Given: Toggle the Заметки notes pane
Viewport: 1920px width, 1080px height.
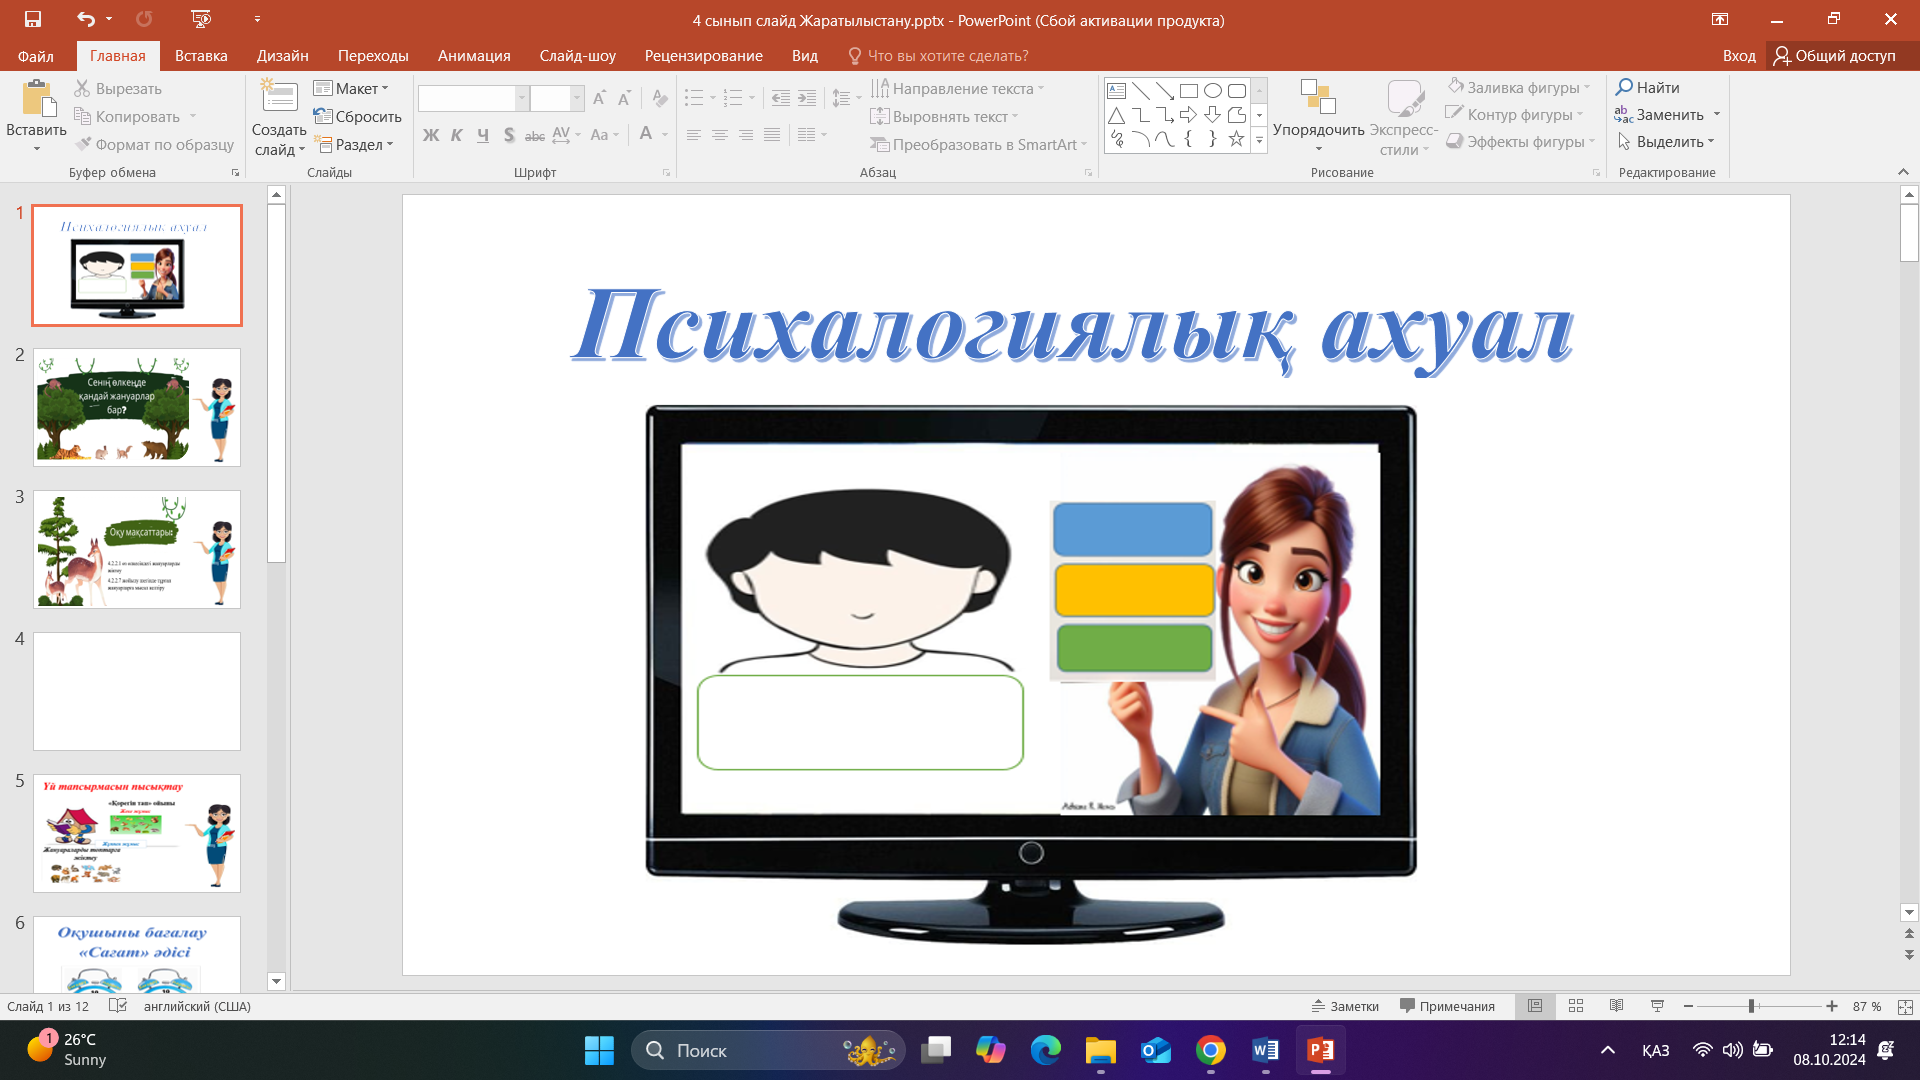Looking at the screenshot, I should (1345, 1006).
